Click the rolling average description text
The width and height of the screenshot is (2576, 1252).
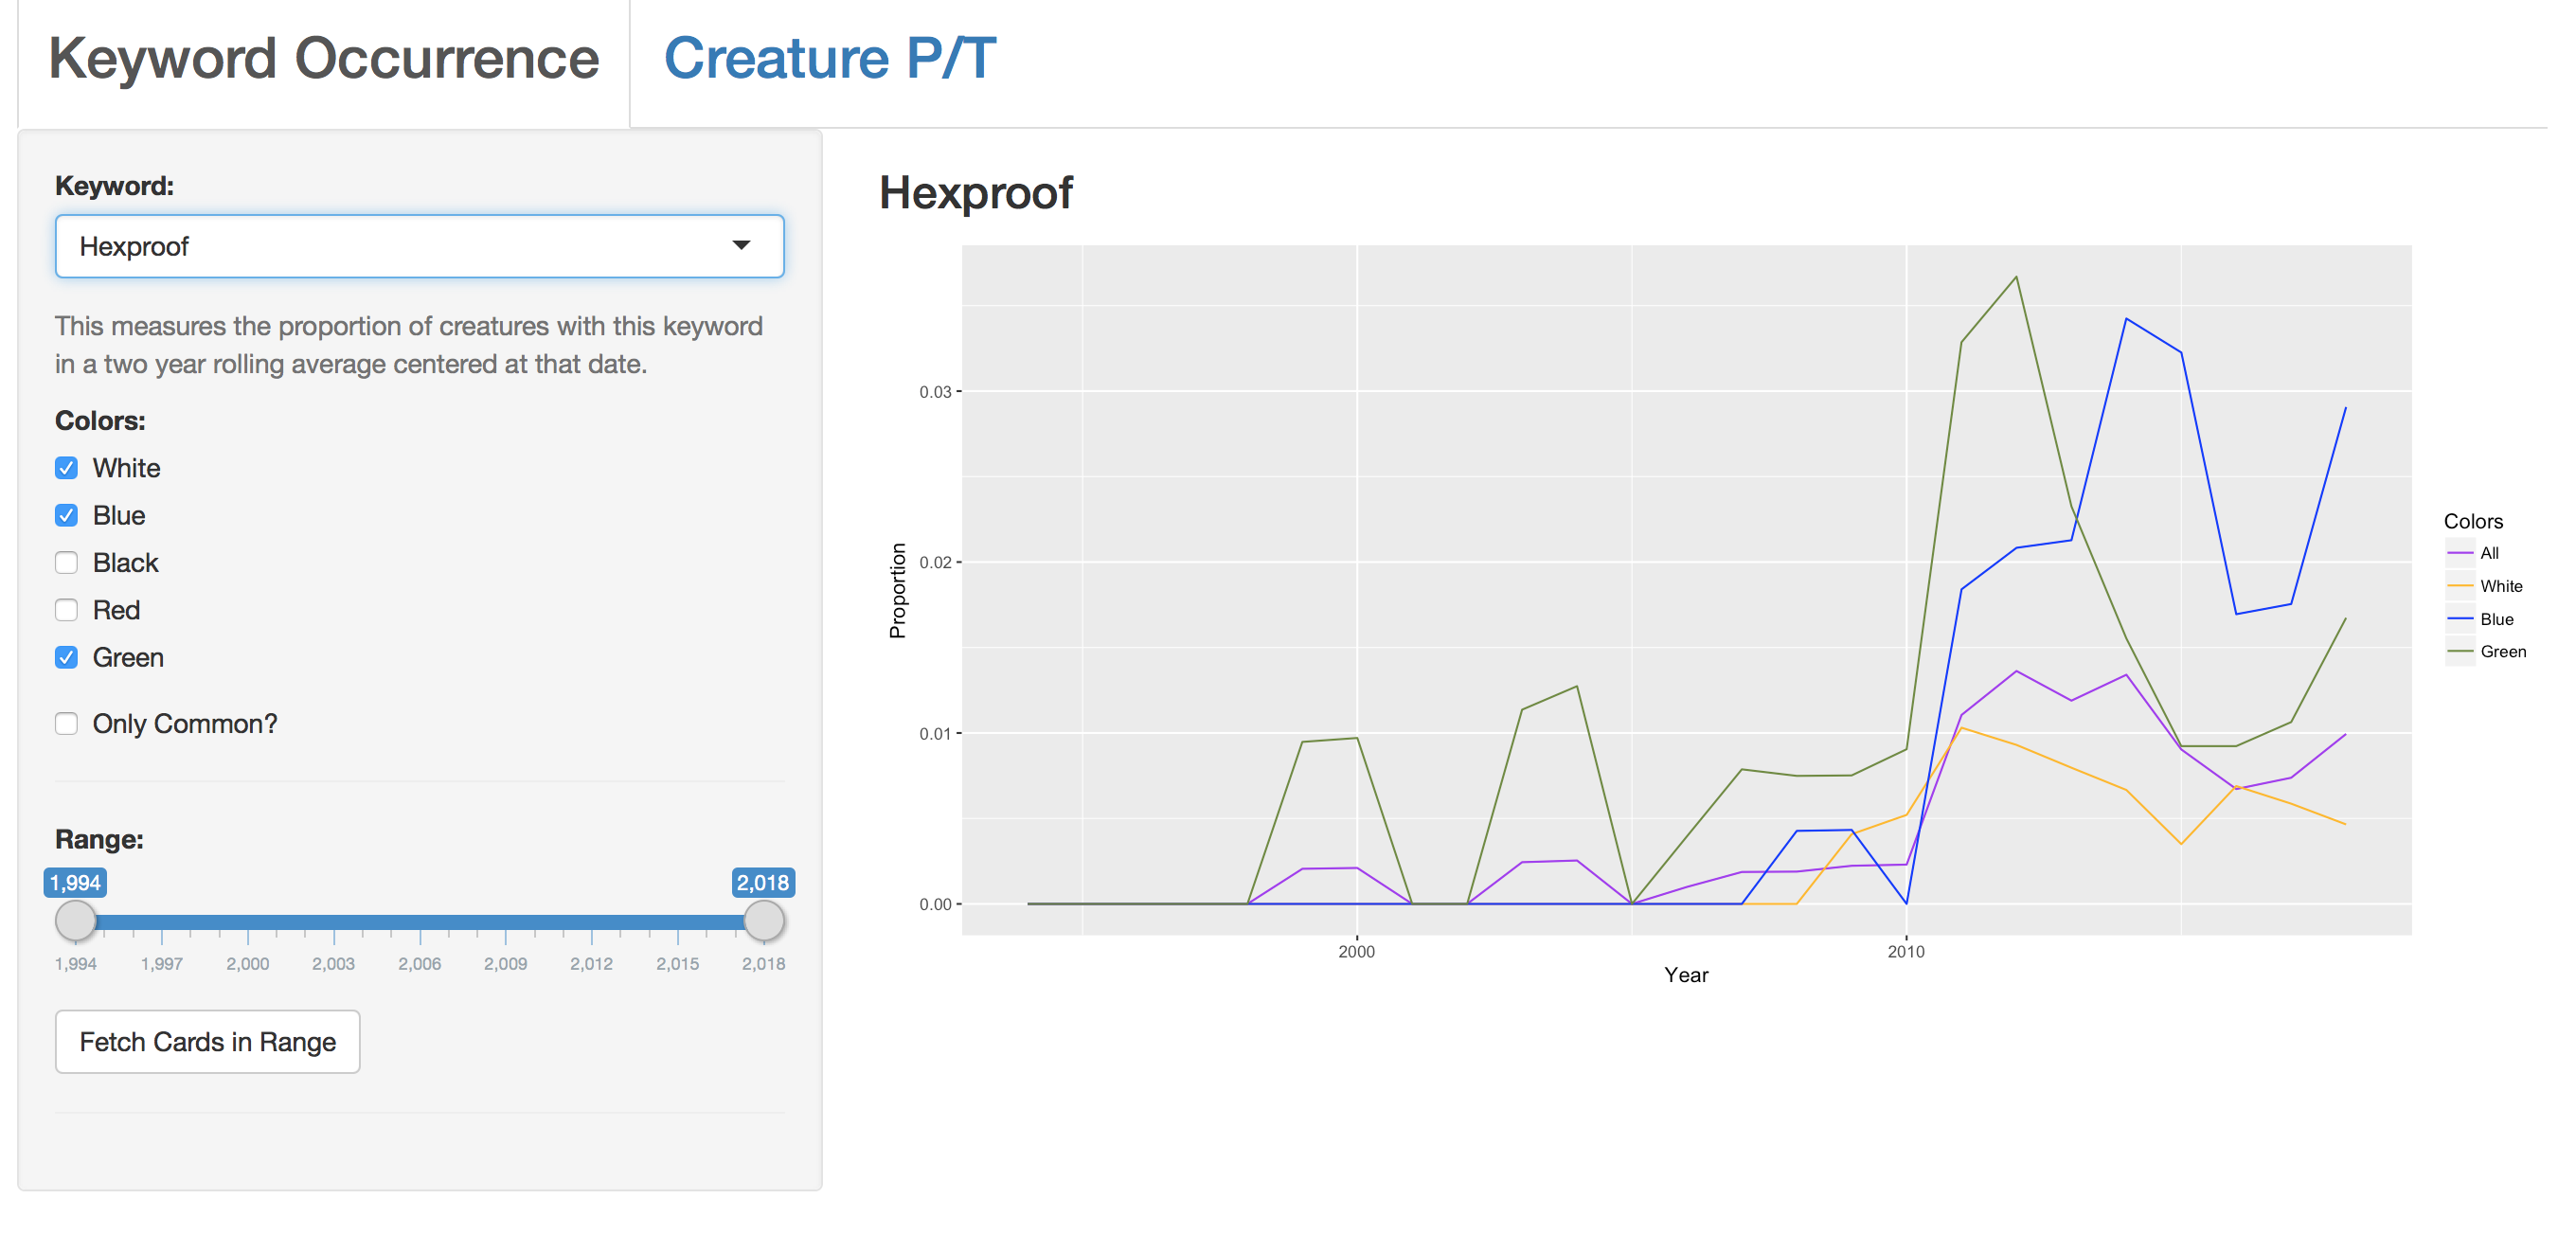click(x=409, y=345)
